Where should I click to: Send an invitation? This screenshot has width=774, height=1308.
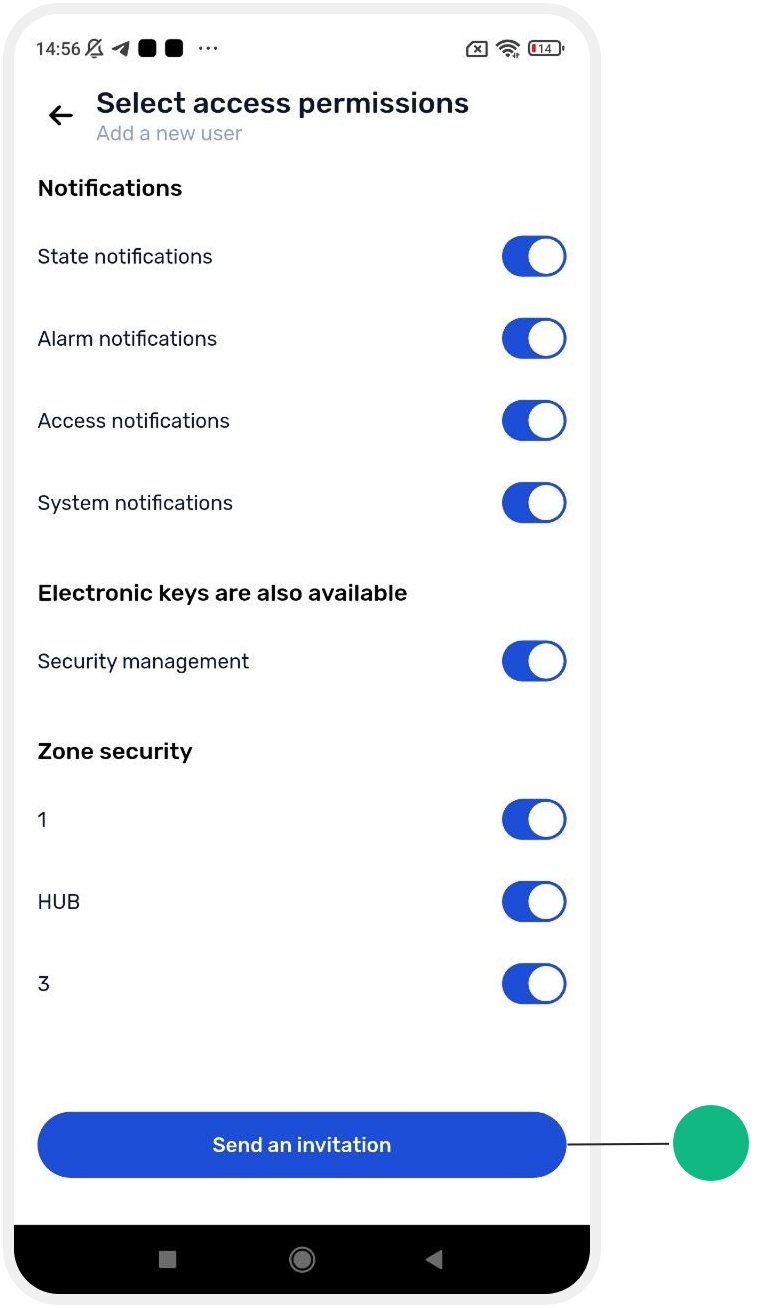coord(302,1145)
